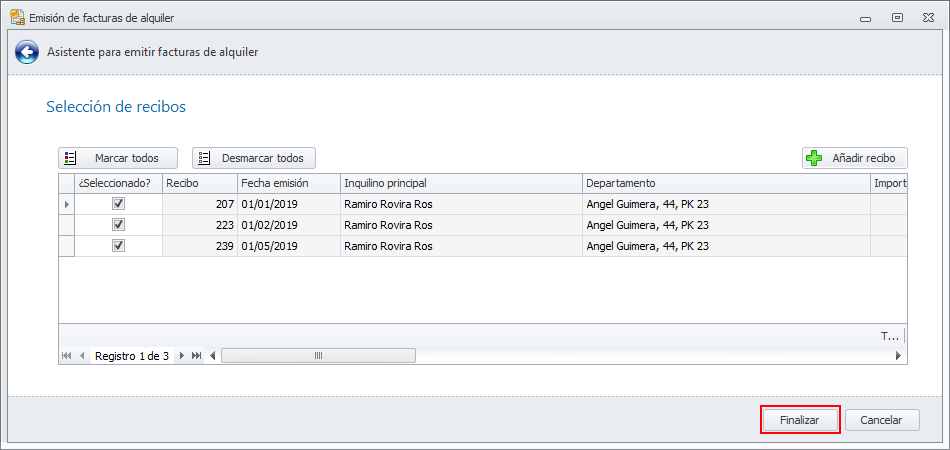Click the app icon in title bar
The width and height of the screenshot is (950, 450).
tap(18, 18)
